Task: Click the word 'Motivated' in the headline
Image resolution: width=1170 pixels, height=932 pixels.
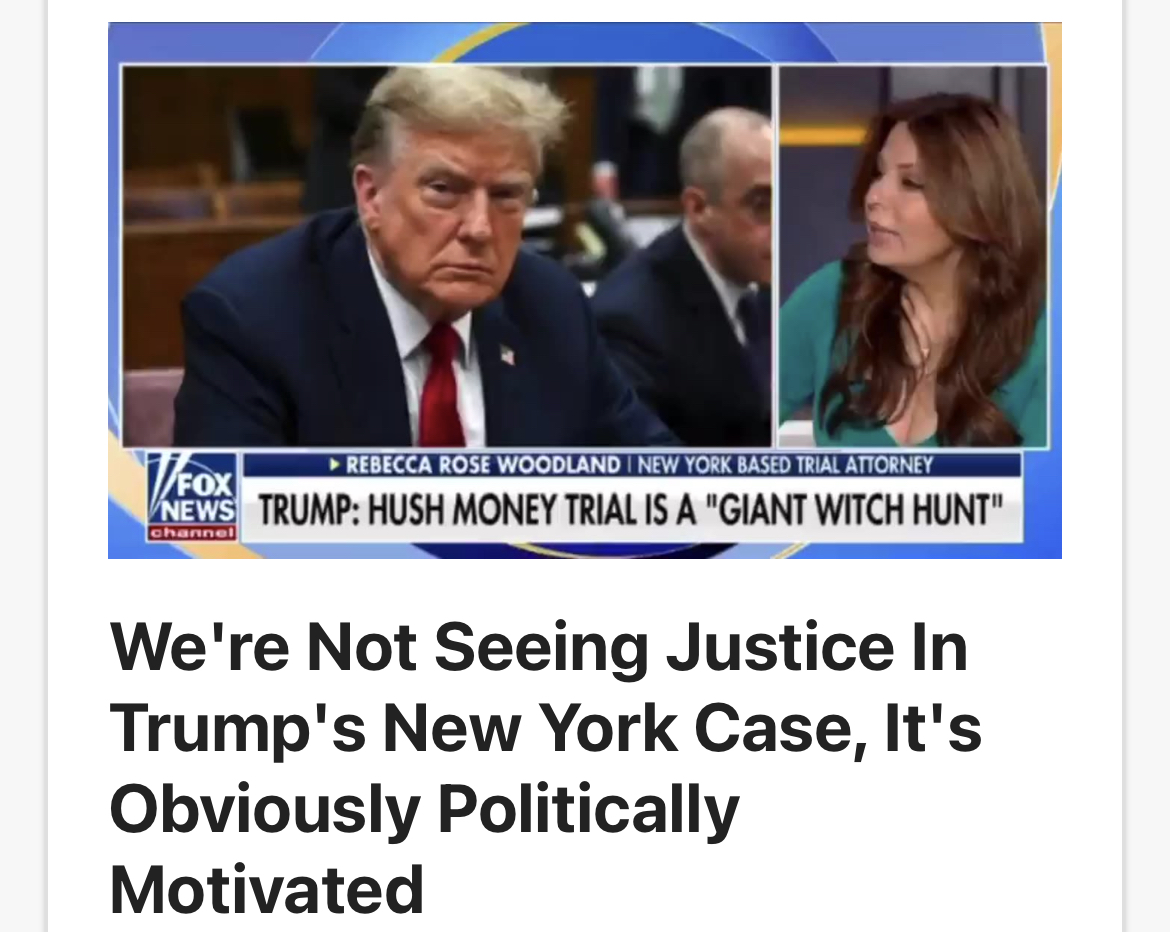Action: pos(267,889)
